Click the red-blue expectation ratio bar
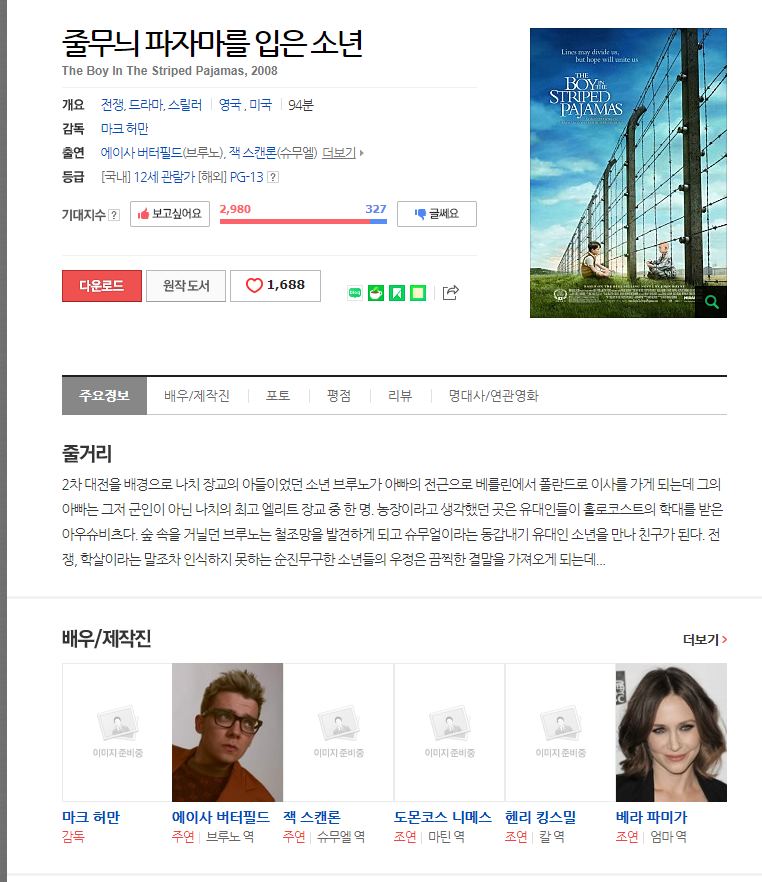The width and height of the screenshot is (762, 882). pos(303,221)
